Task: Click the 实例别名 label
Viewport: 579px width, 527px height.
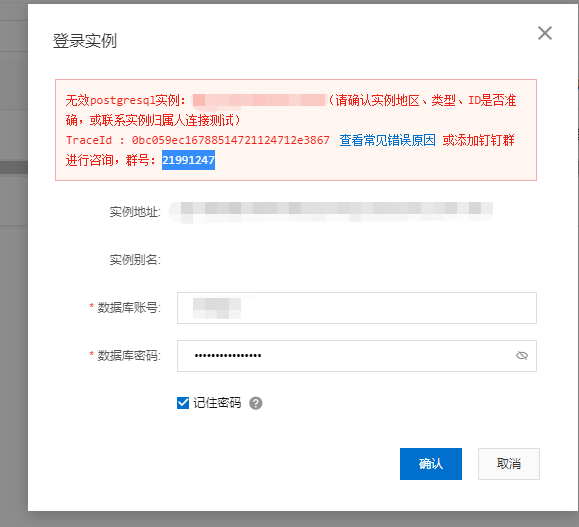Action: pos(135,260)
